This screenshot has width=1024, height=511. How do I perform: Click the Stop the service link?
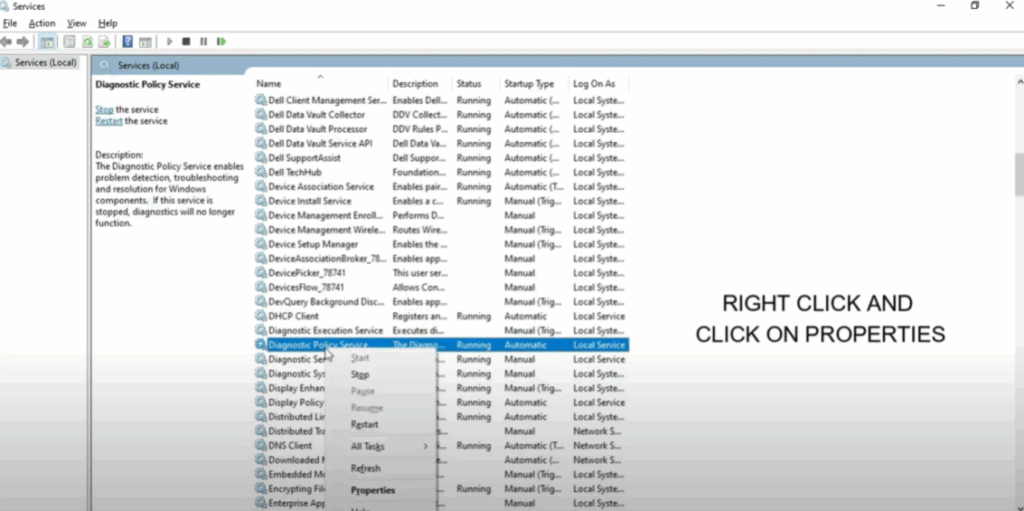[104, 109]
